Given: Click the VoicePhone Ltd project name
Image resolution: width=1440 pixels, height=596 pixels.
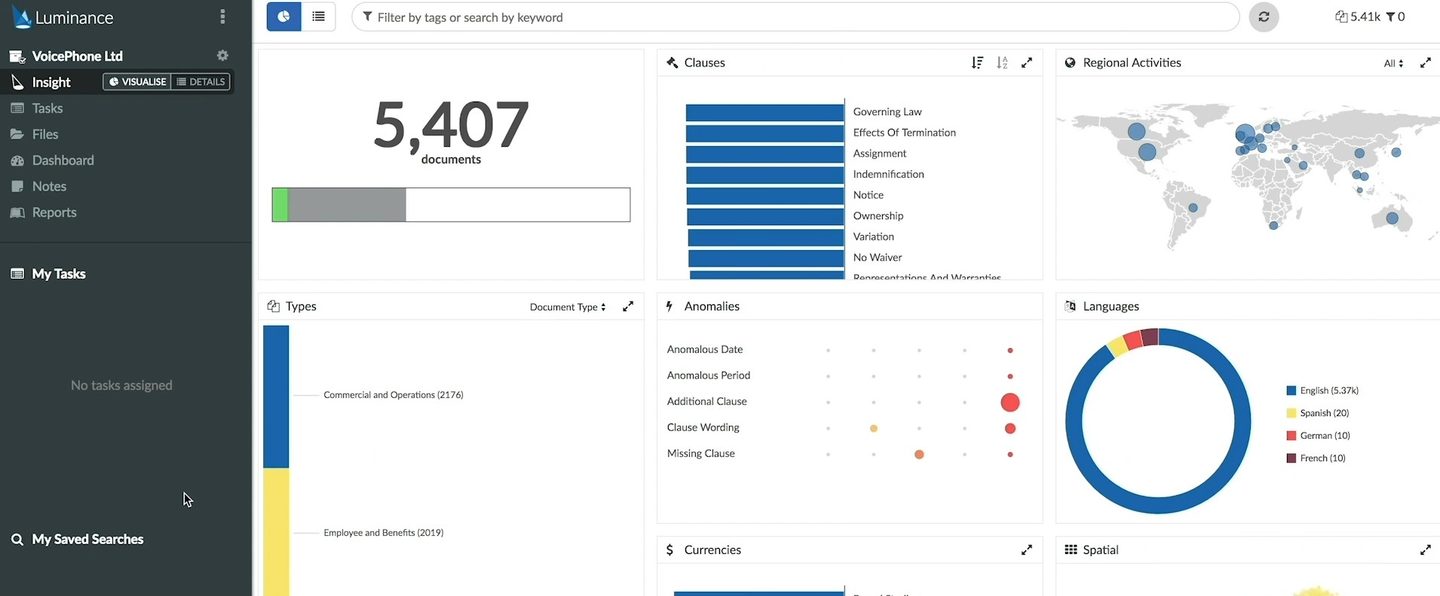Looking at the screenshot, I should (77, 56).
